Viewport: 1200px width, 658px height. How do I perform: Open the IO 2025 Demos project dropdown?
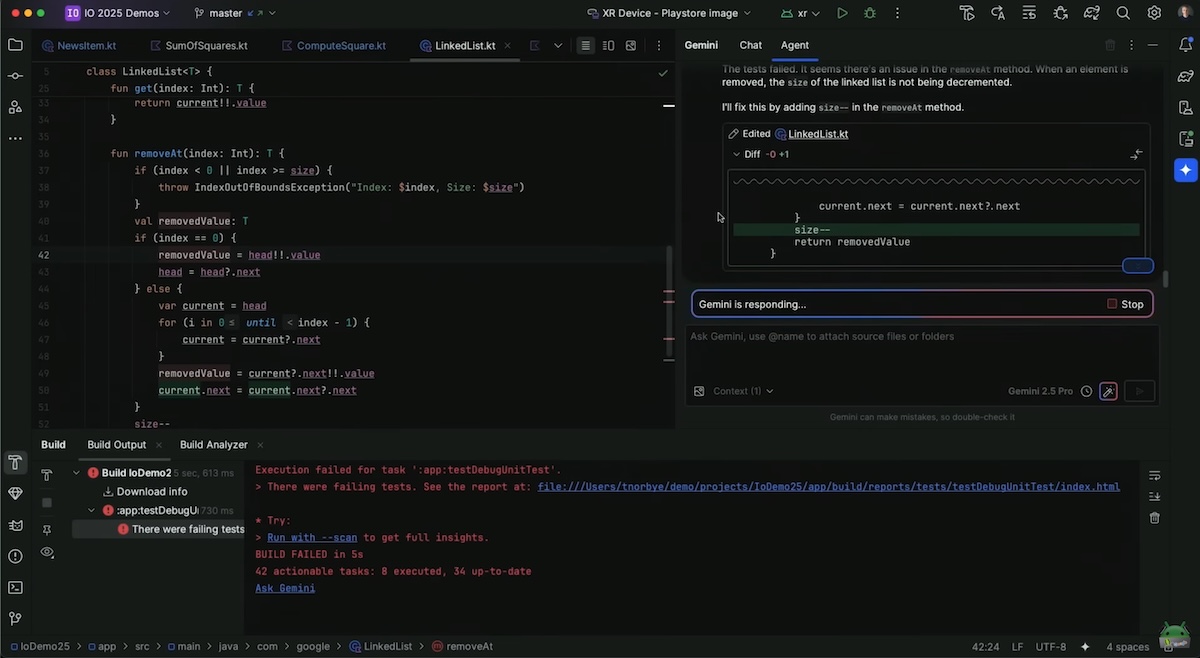[x=117, y=13]
